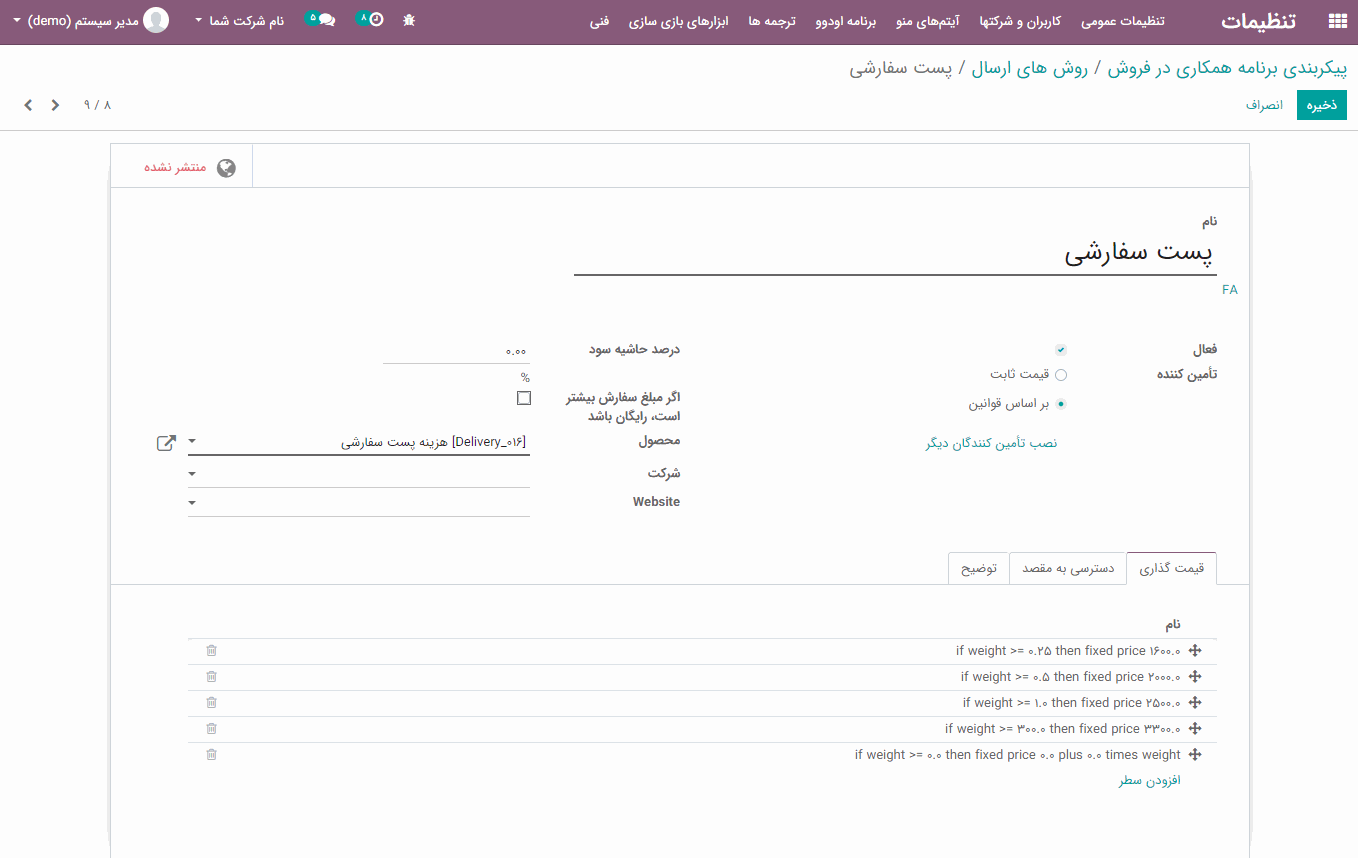
Task: Click the ذخیره save button
Action: coord(1321,105)
